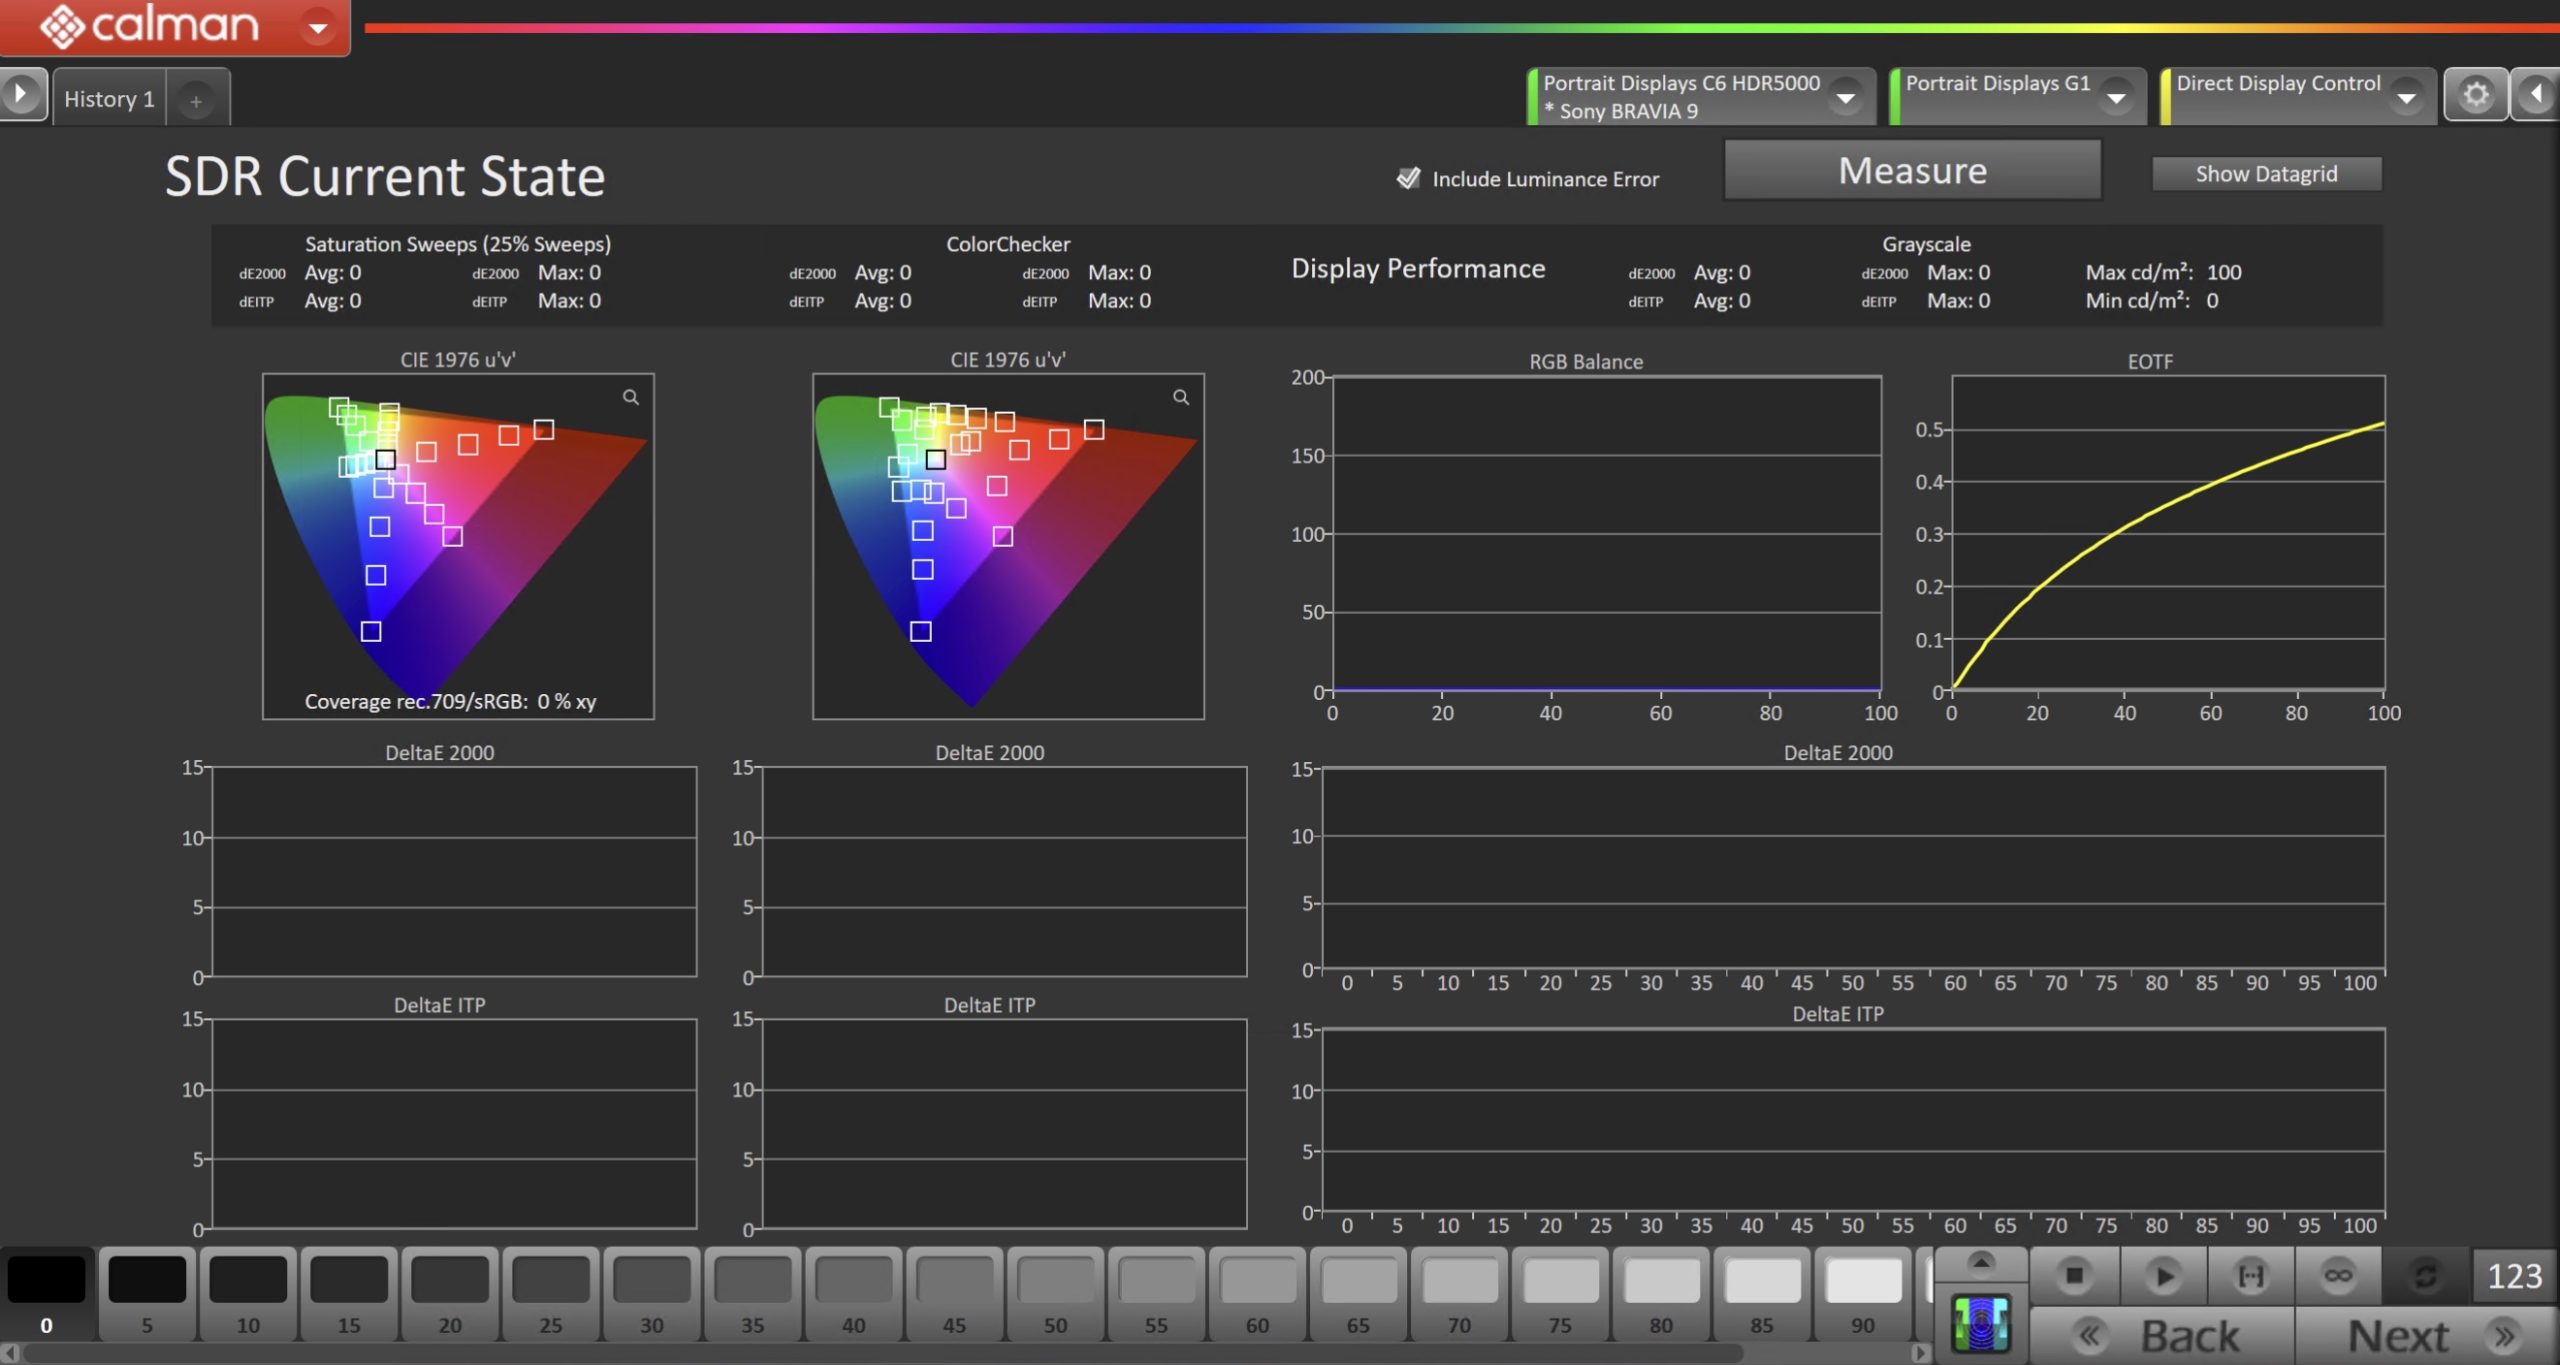Toggle the 123 numeric display button
Image resolution: width=2560 pixels, height=1365 pixels.
click(x=2514, y=1276)
